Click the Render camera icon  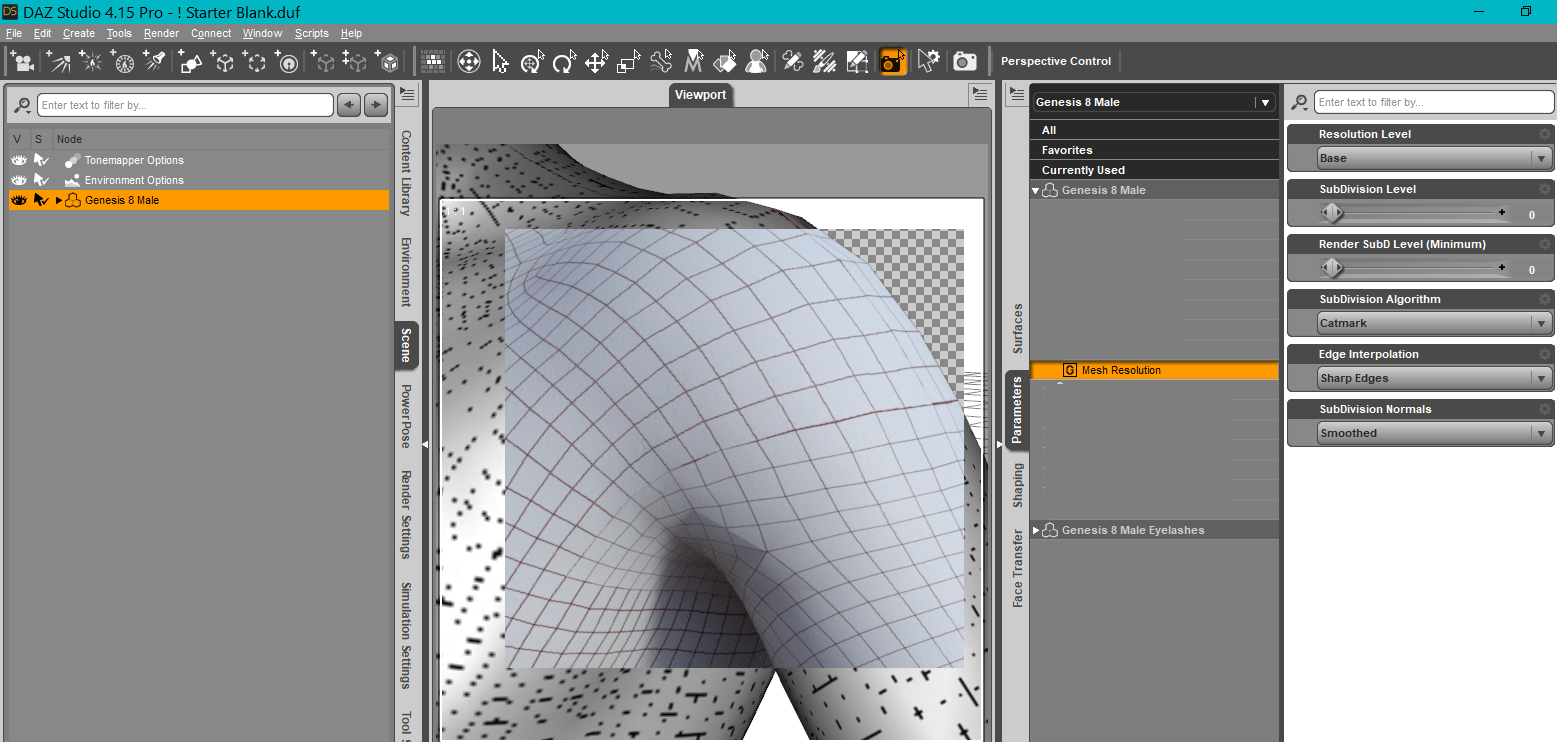coord(965,61)
